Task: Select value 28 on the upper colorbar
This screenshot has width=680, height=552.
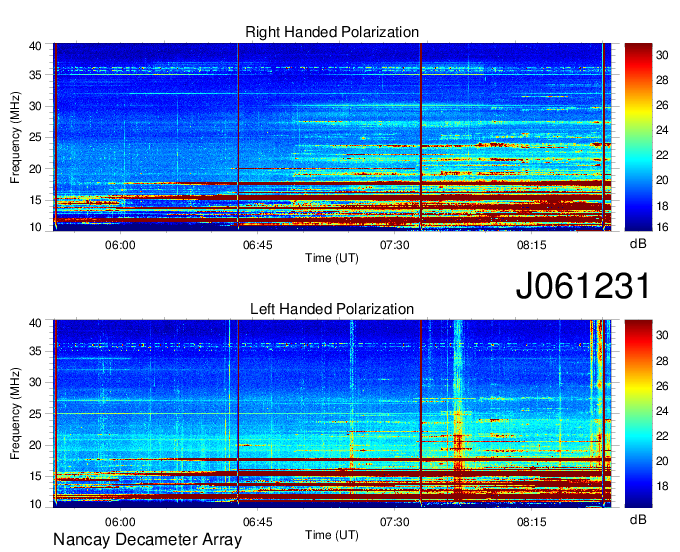Action: pyautogui.click(x=662, y=80)
